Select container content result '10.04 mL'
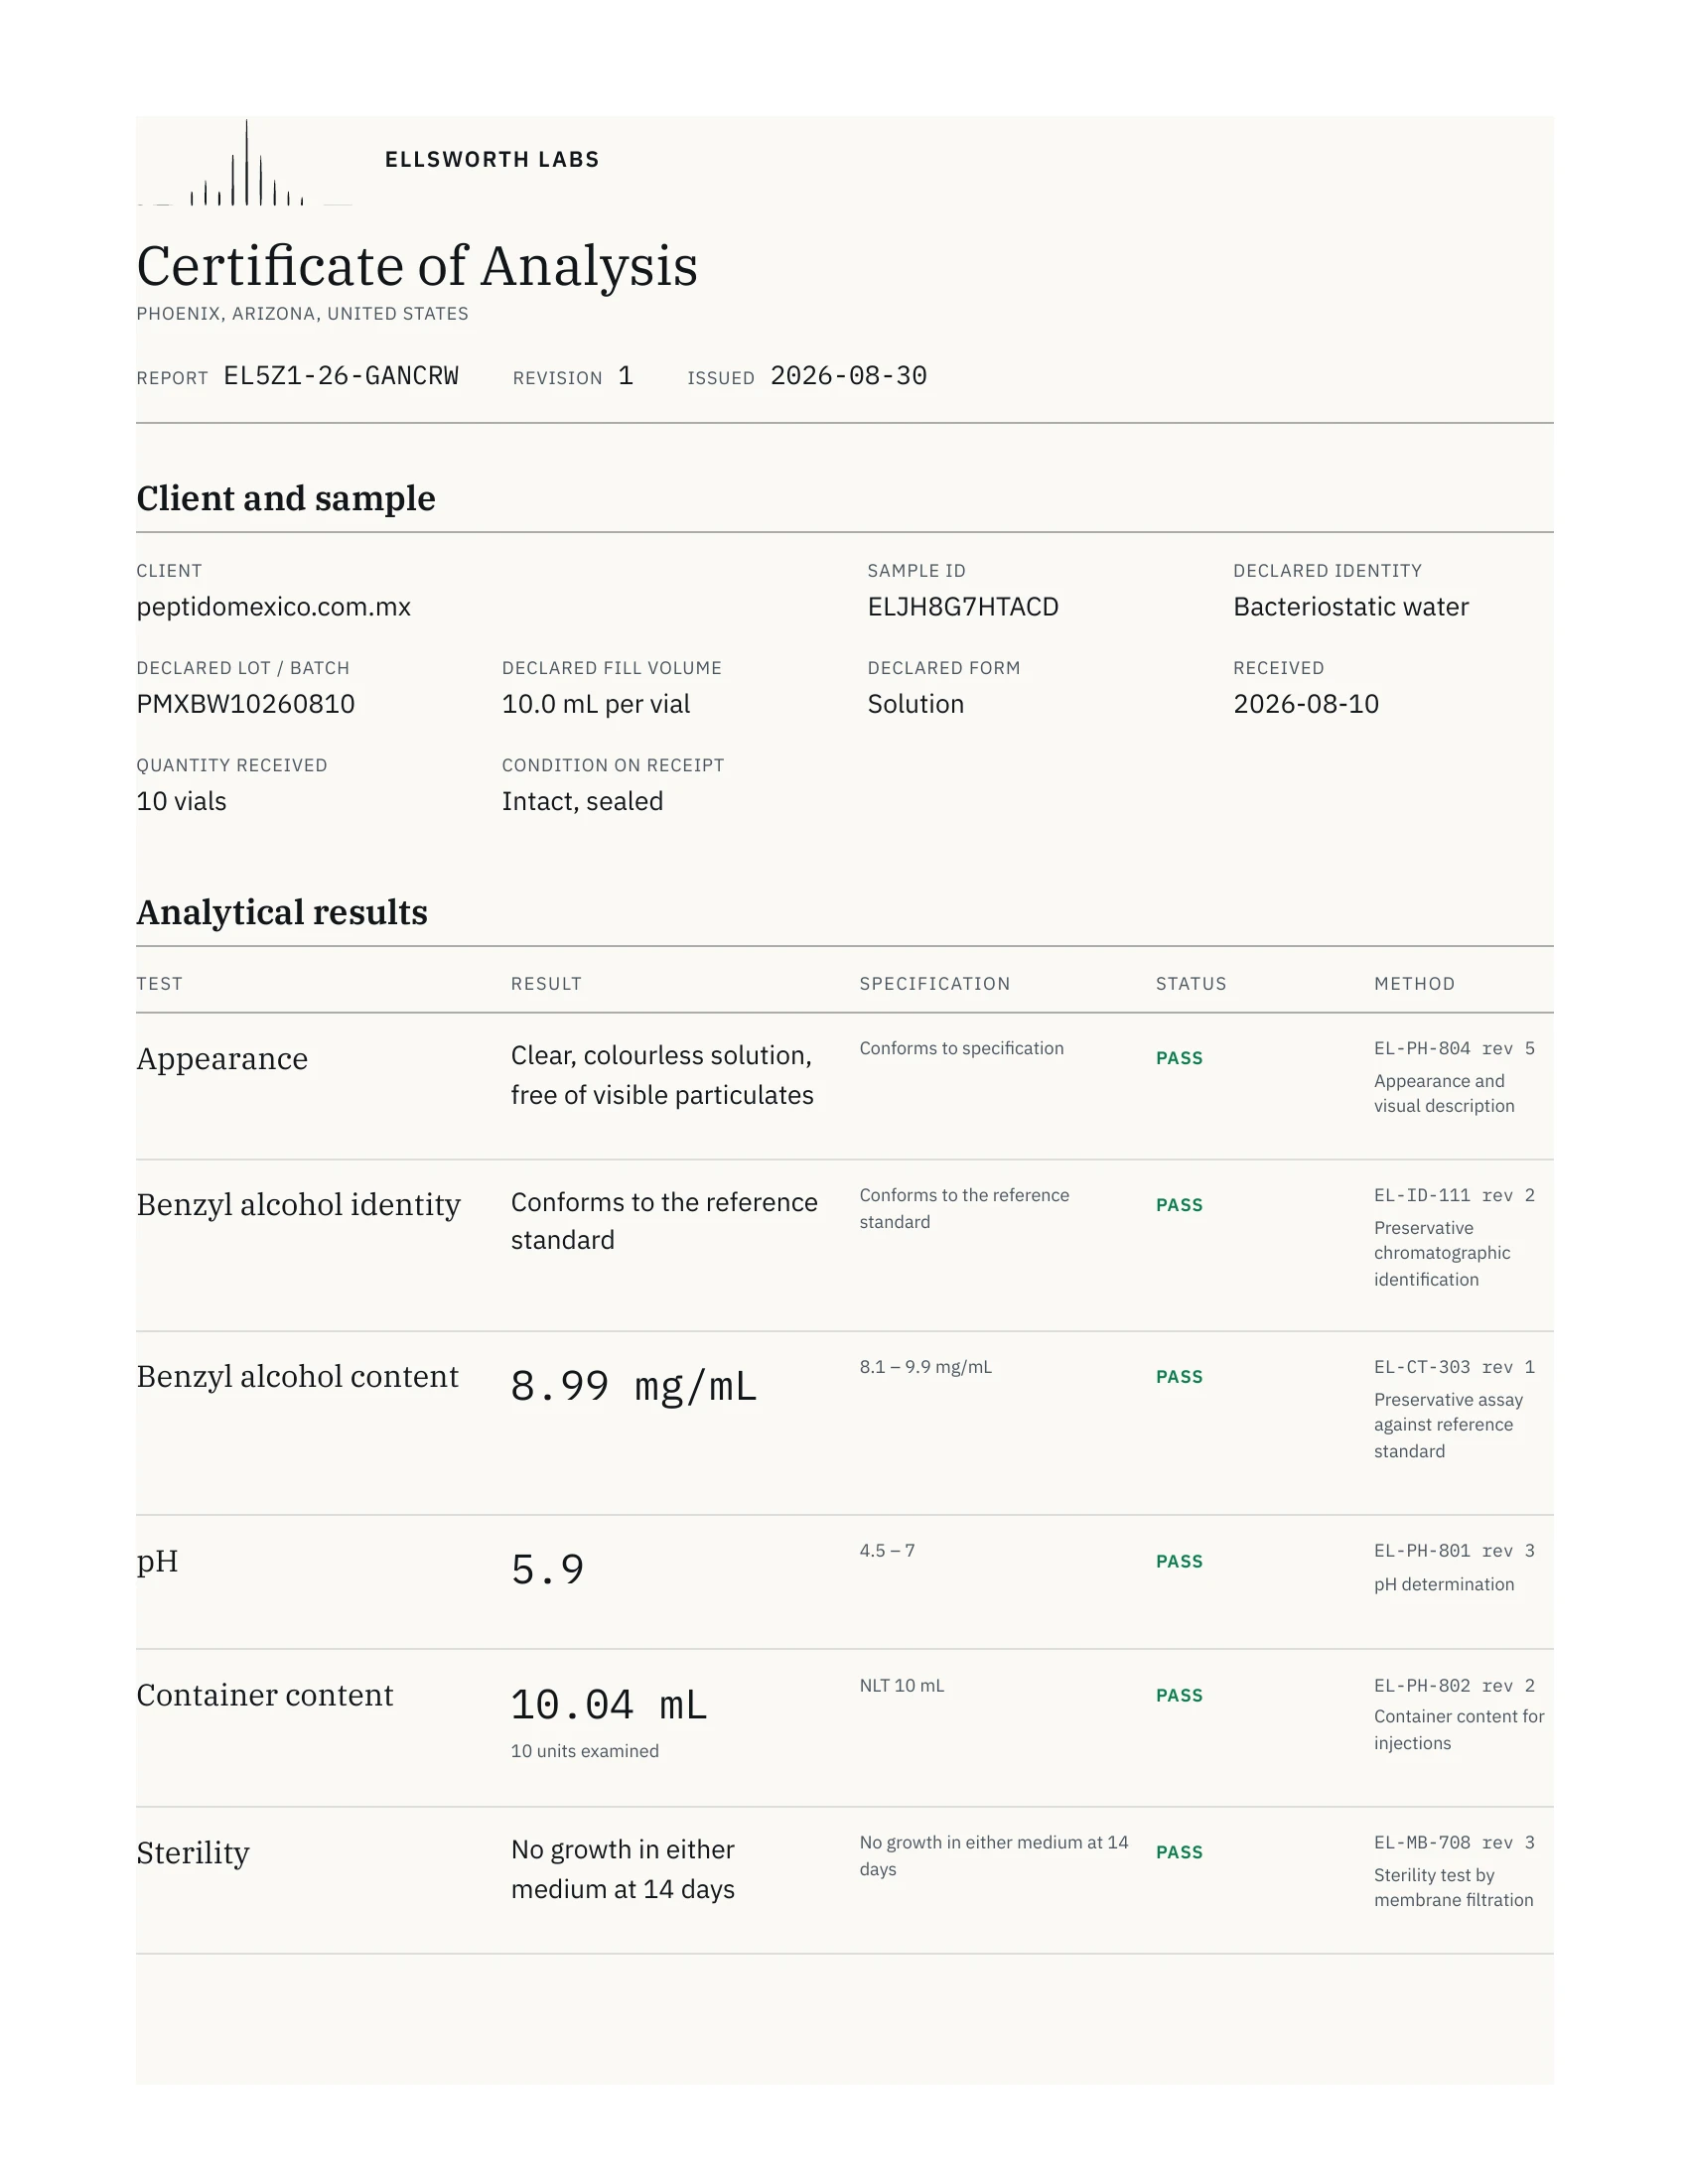 pyautogui.click(x=609, y=1705)
